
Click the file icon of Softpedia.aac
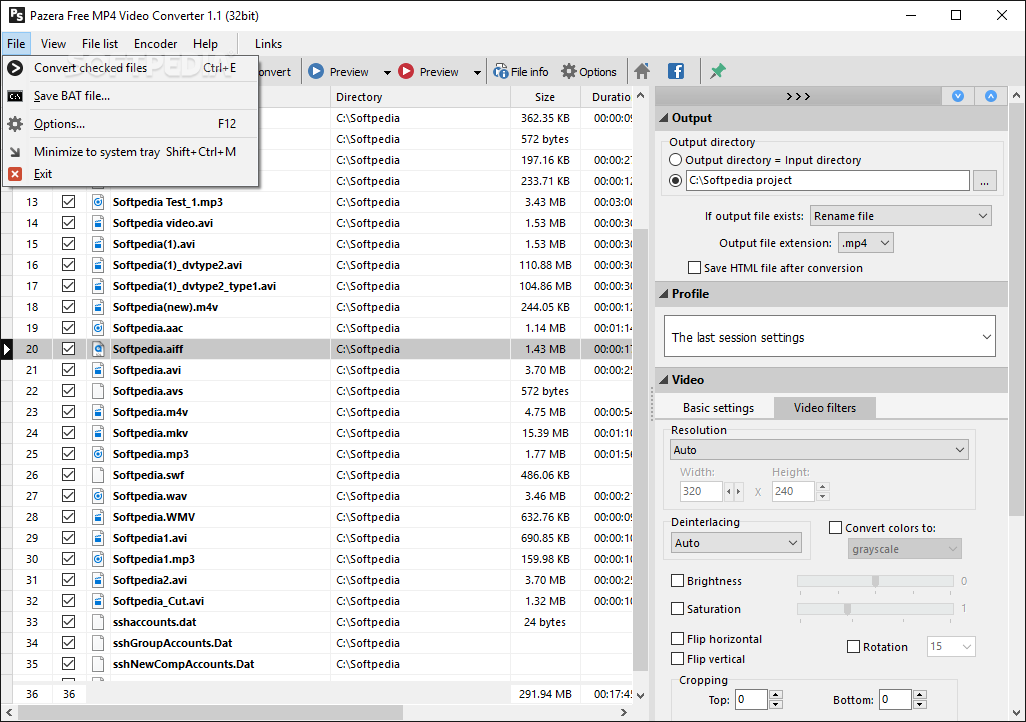[98, 328]
